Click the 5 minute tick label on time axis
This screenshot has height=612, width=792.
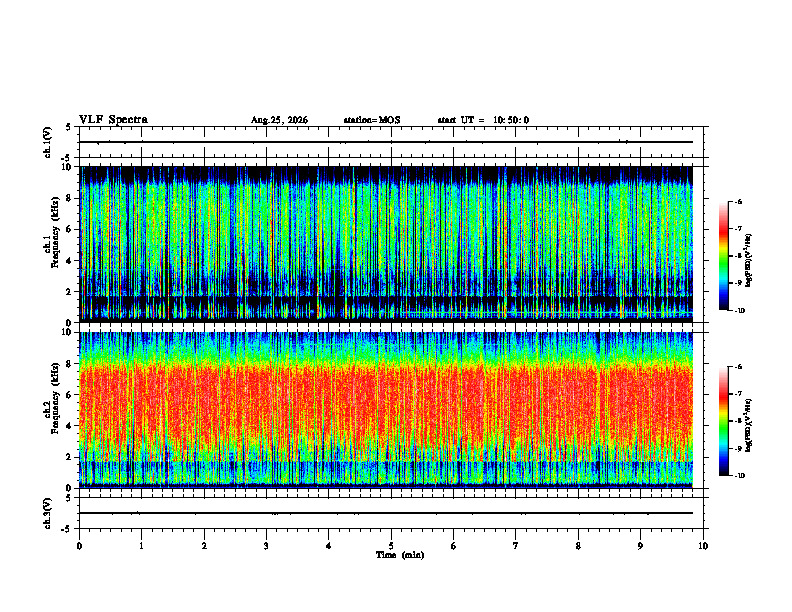pyautogui.click(x=391, y=546)
